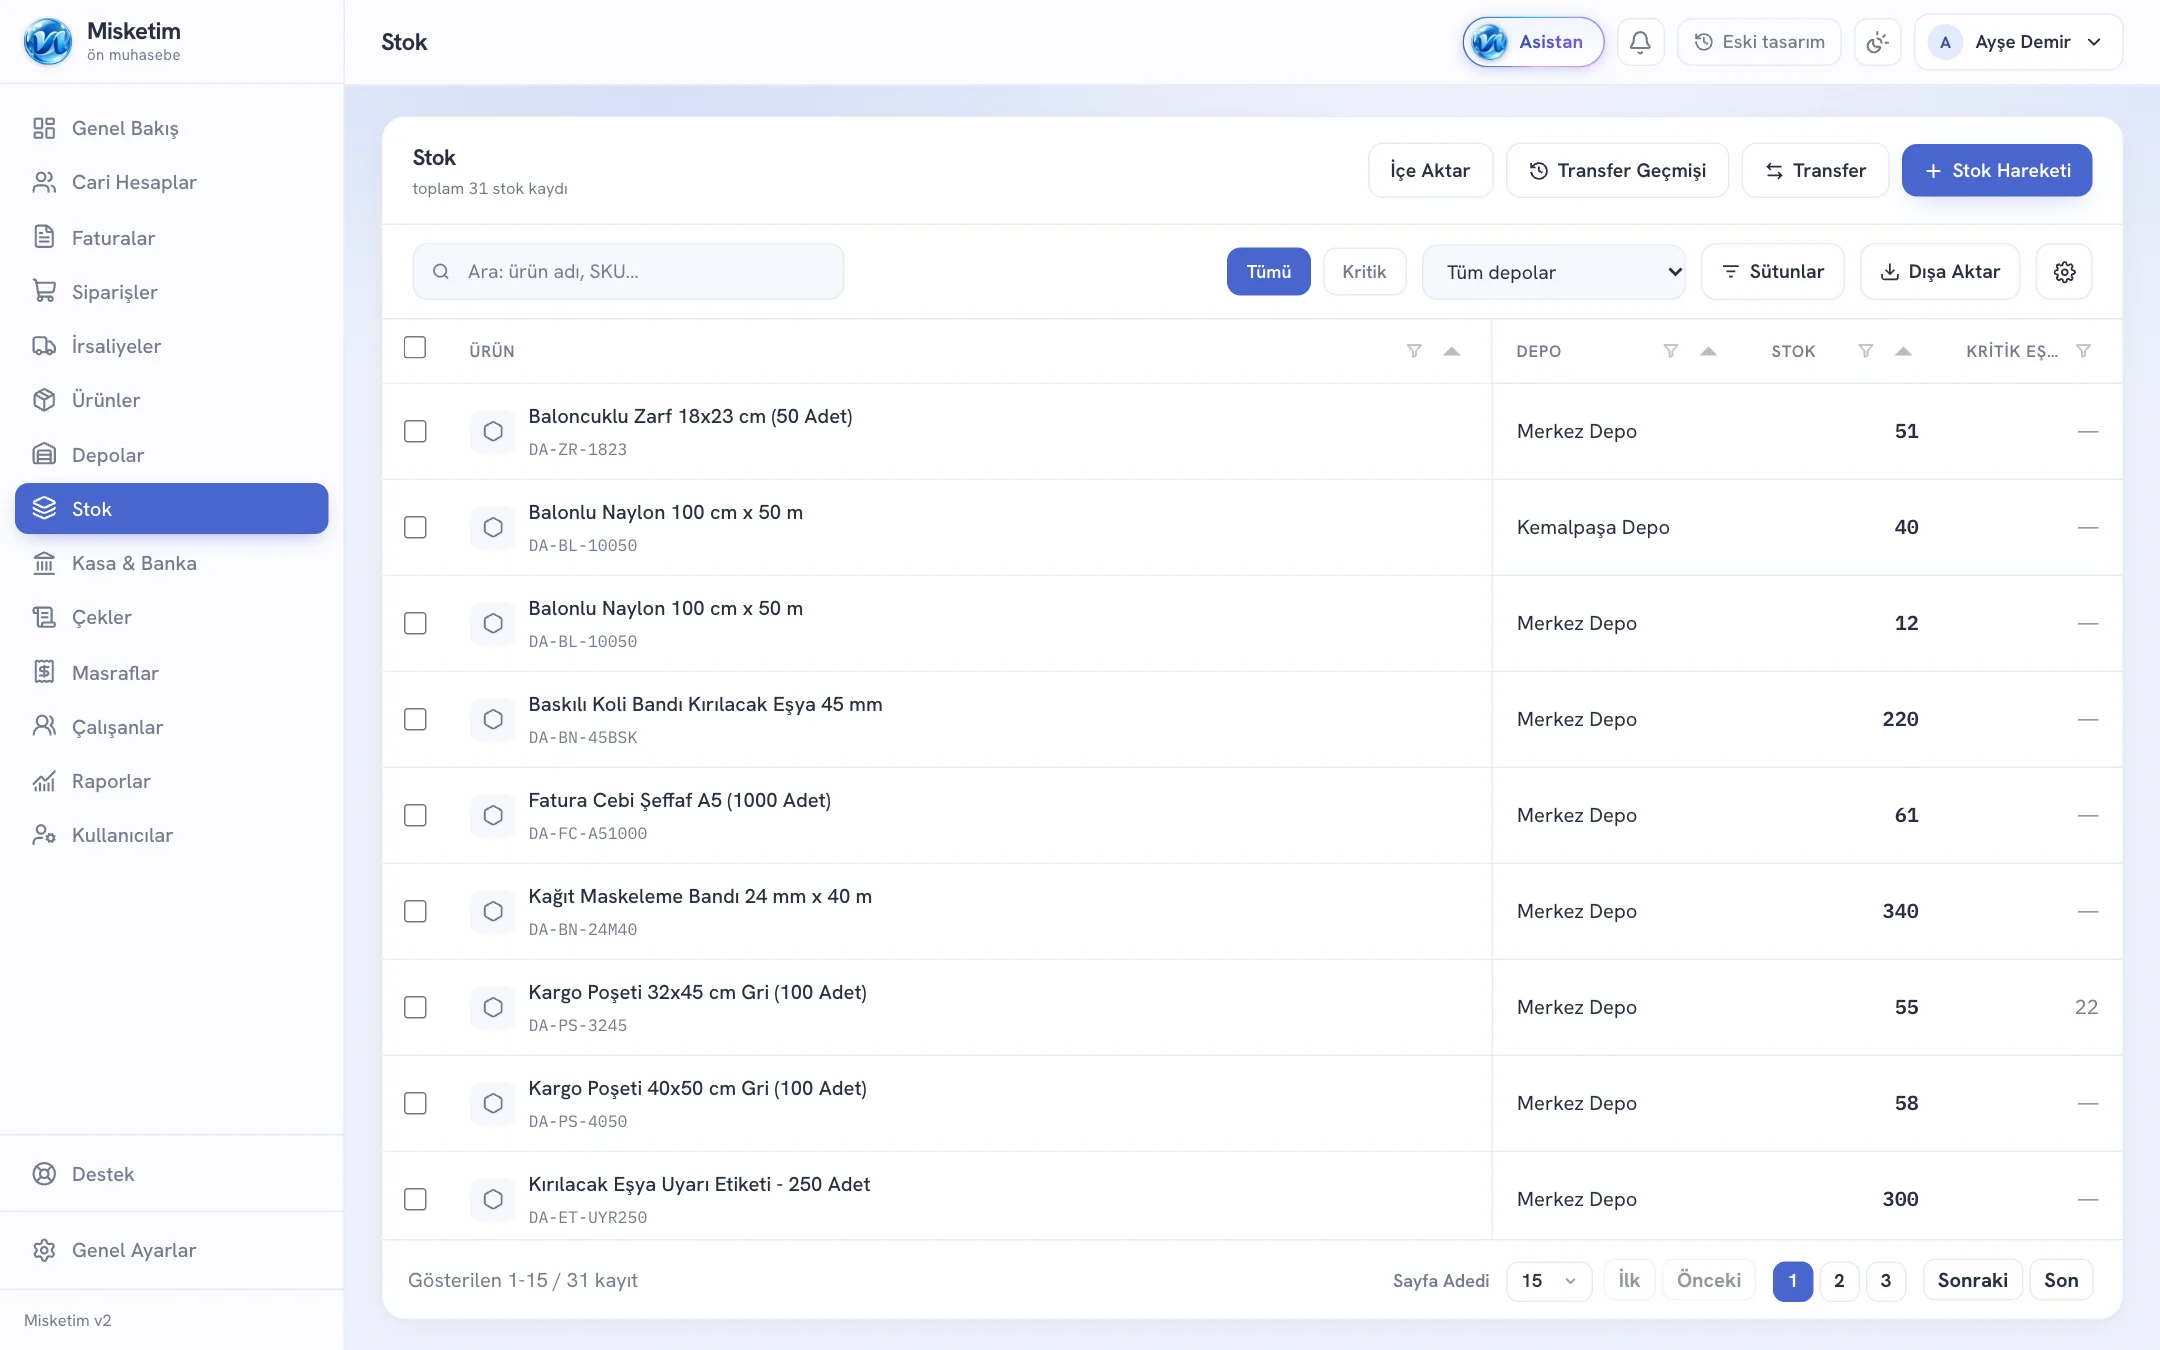Click the Stok Hareketi button
The height and width of the screenshot is (1350, 2160).
pyautogui.click(x=1996, y=170)
